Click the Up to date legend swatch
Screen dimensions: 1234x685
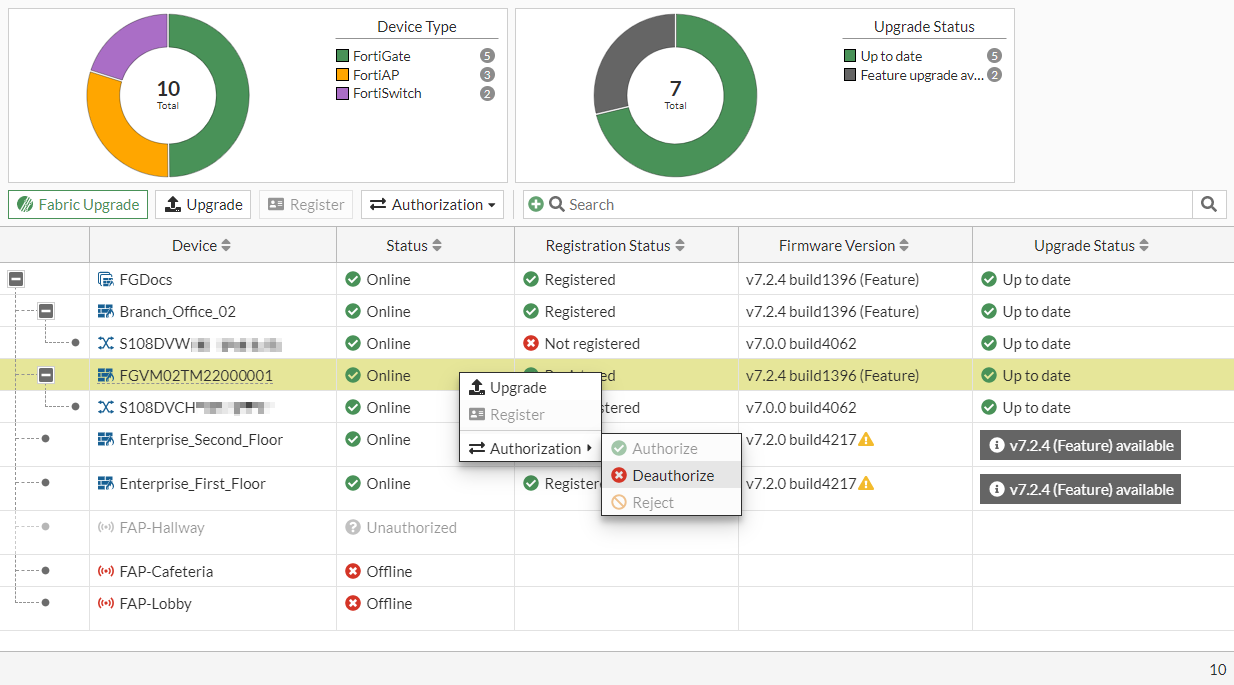pos(850,56)
